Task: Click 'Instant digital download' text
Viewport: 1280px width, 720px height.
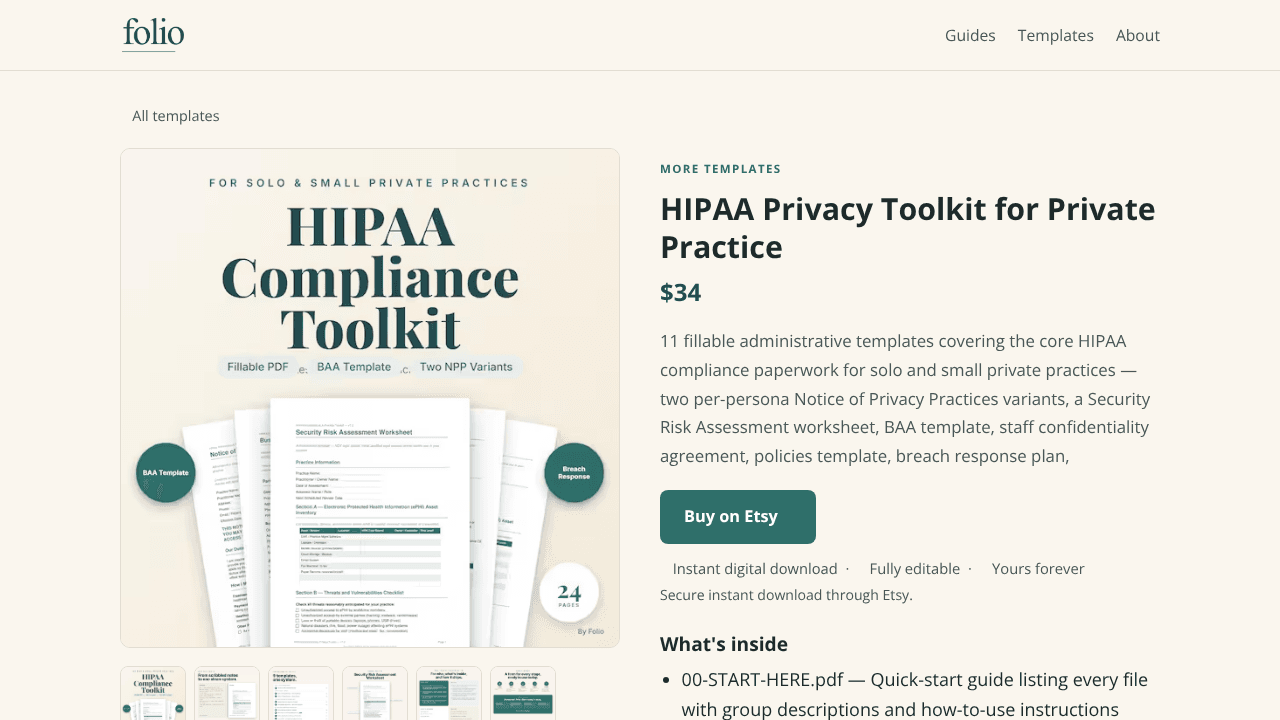Action: click(x=755, y=569)
